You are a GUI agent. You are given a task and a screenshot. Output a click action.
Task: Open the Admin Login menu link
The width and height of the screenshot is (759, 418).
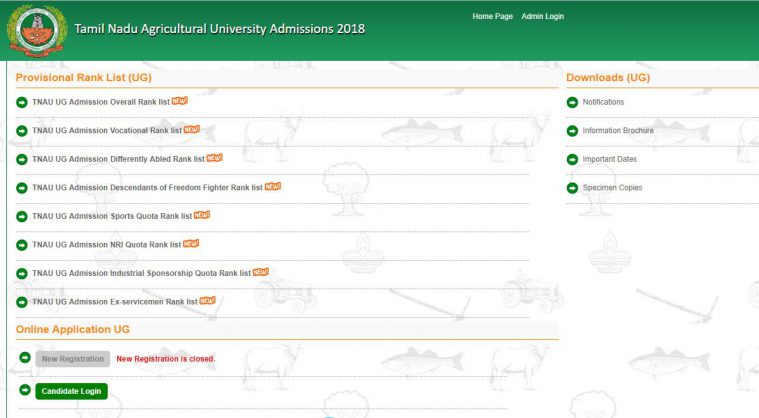tap(543, 16)
